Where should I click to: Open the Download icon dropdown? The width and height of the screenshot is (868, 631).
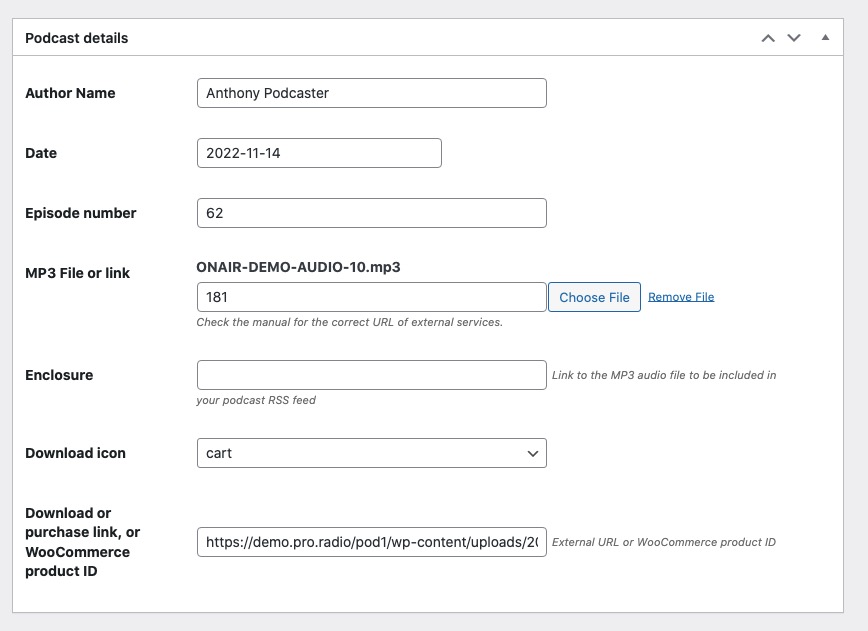click(371, 453)
